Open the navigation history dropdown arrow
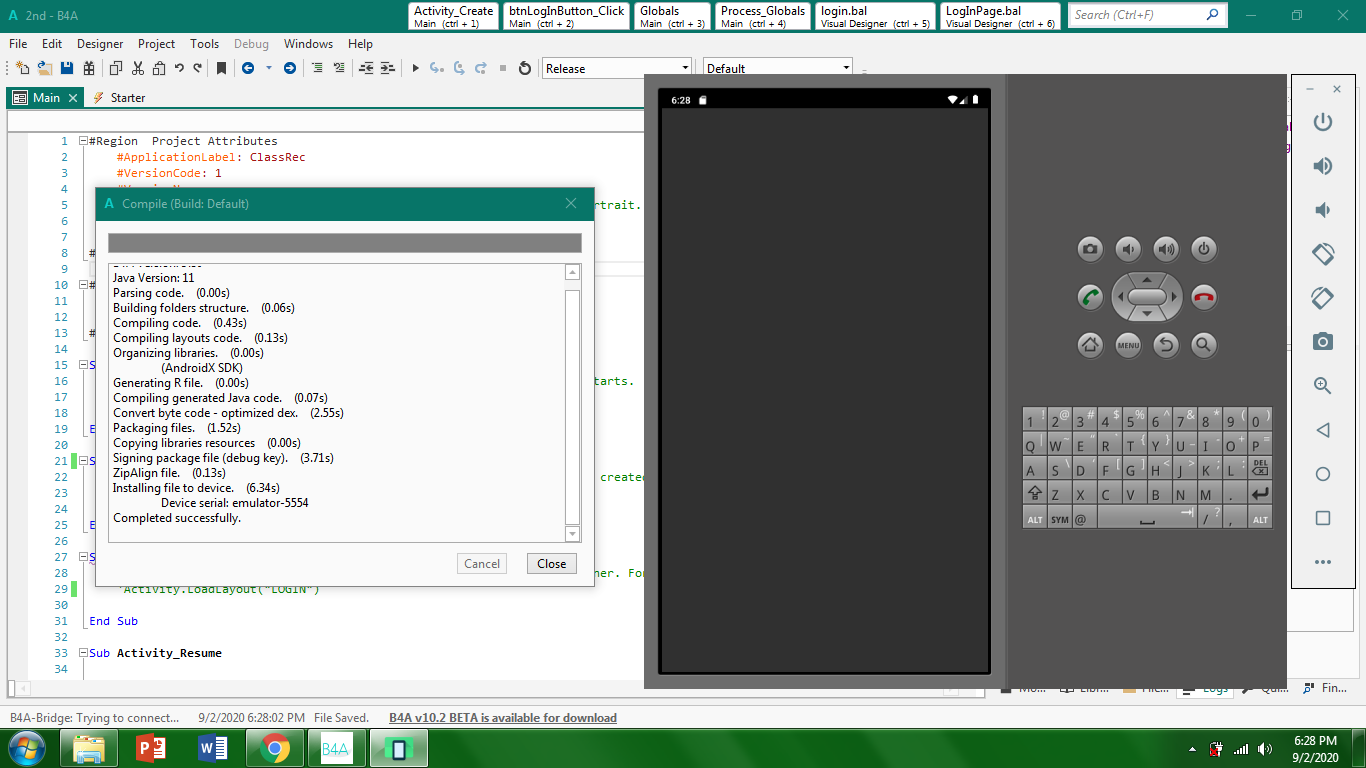Screen dimensions: 1366x768 [269, 68]
